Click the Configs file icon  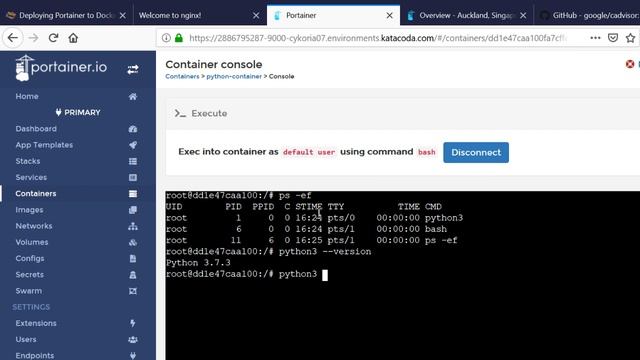point(133,259)
